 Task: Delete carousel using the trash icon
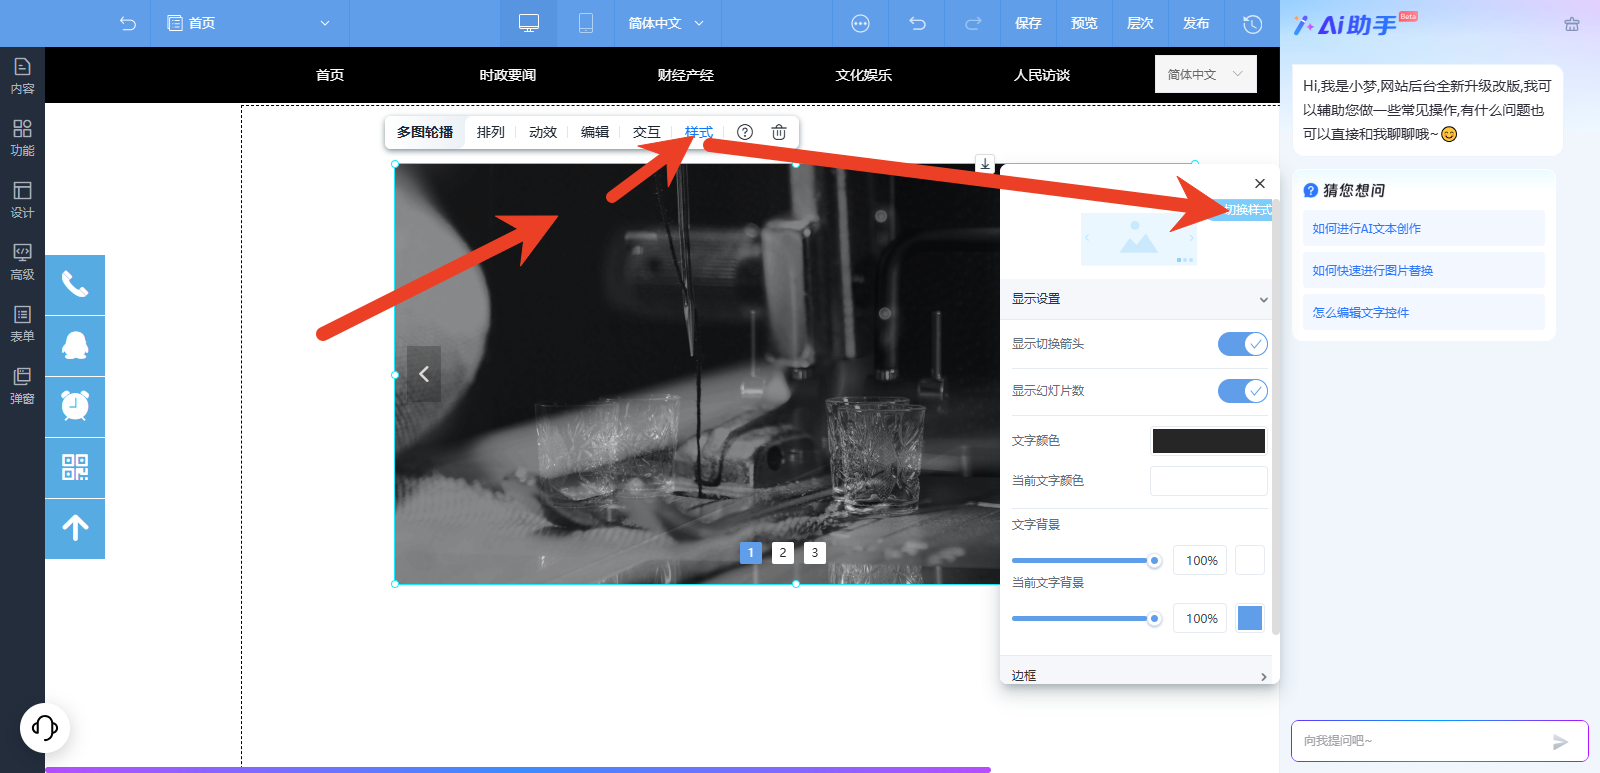[x=779, y=132]
